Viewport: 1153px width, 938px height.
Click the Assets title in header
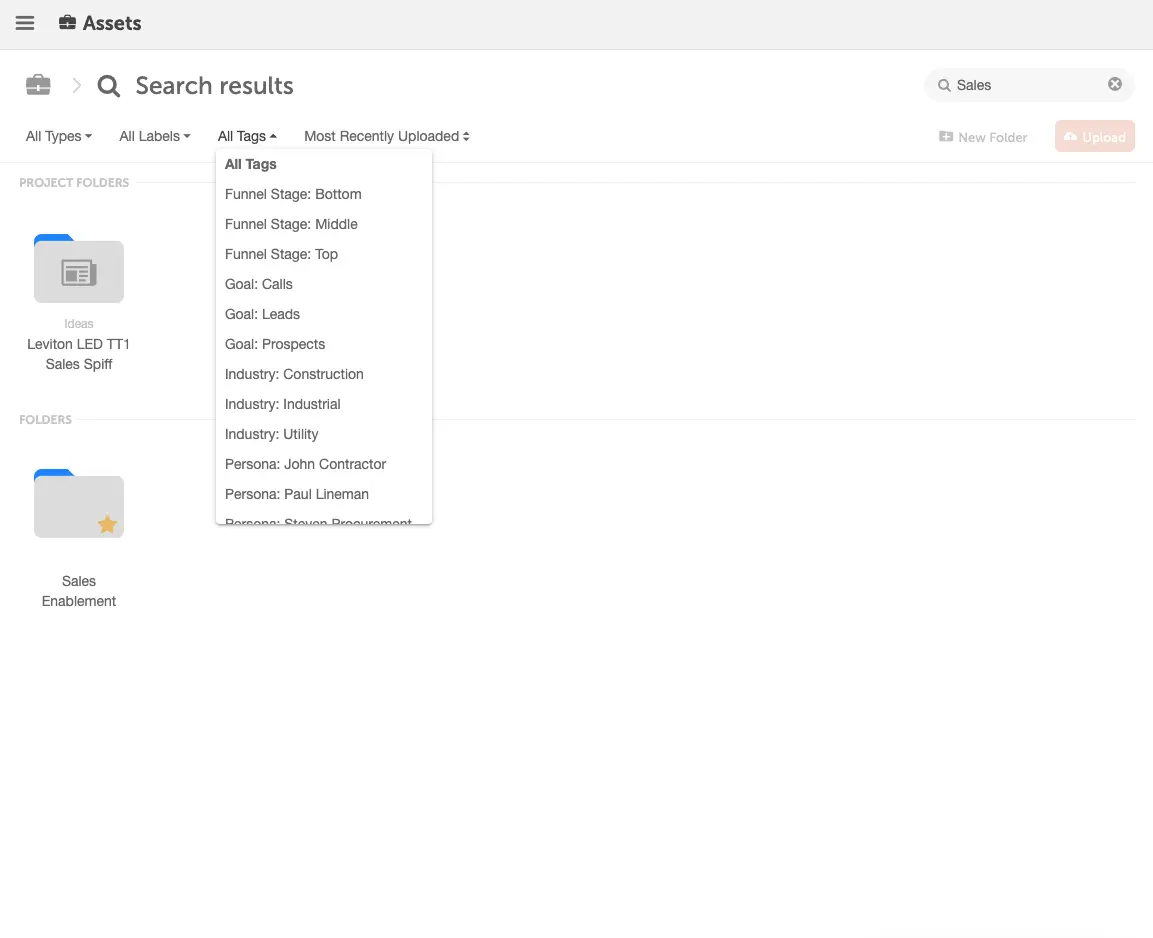(112, 23)
